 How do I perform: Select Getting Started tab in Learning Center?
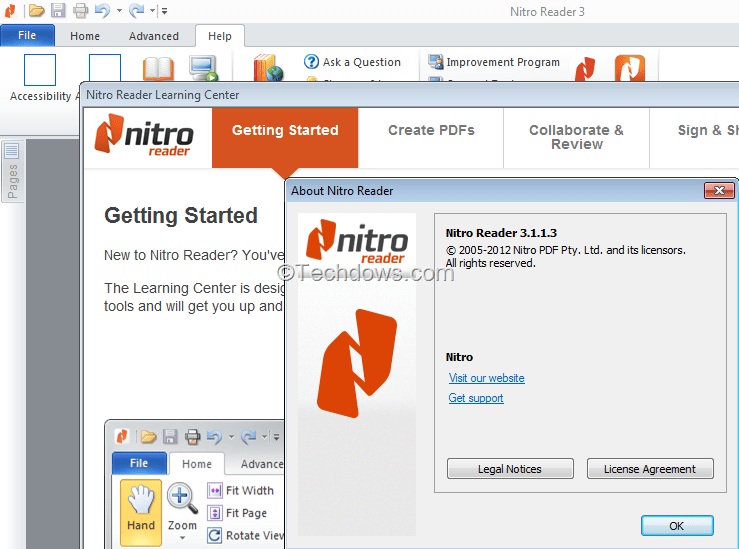(285, 138)
